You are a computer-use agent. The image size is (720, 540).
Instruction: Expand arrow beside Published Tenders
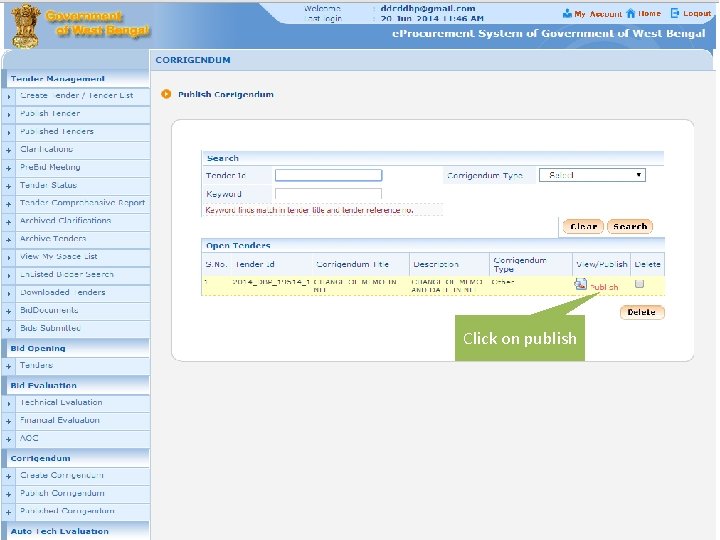coord(9,133)
